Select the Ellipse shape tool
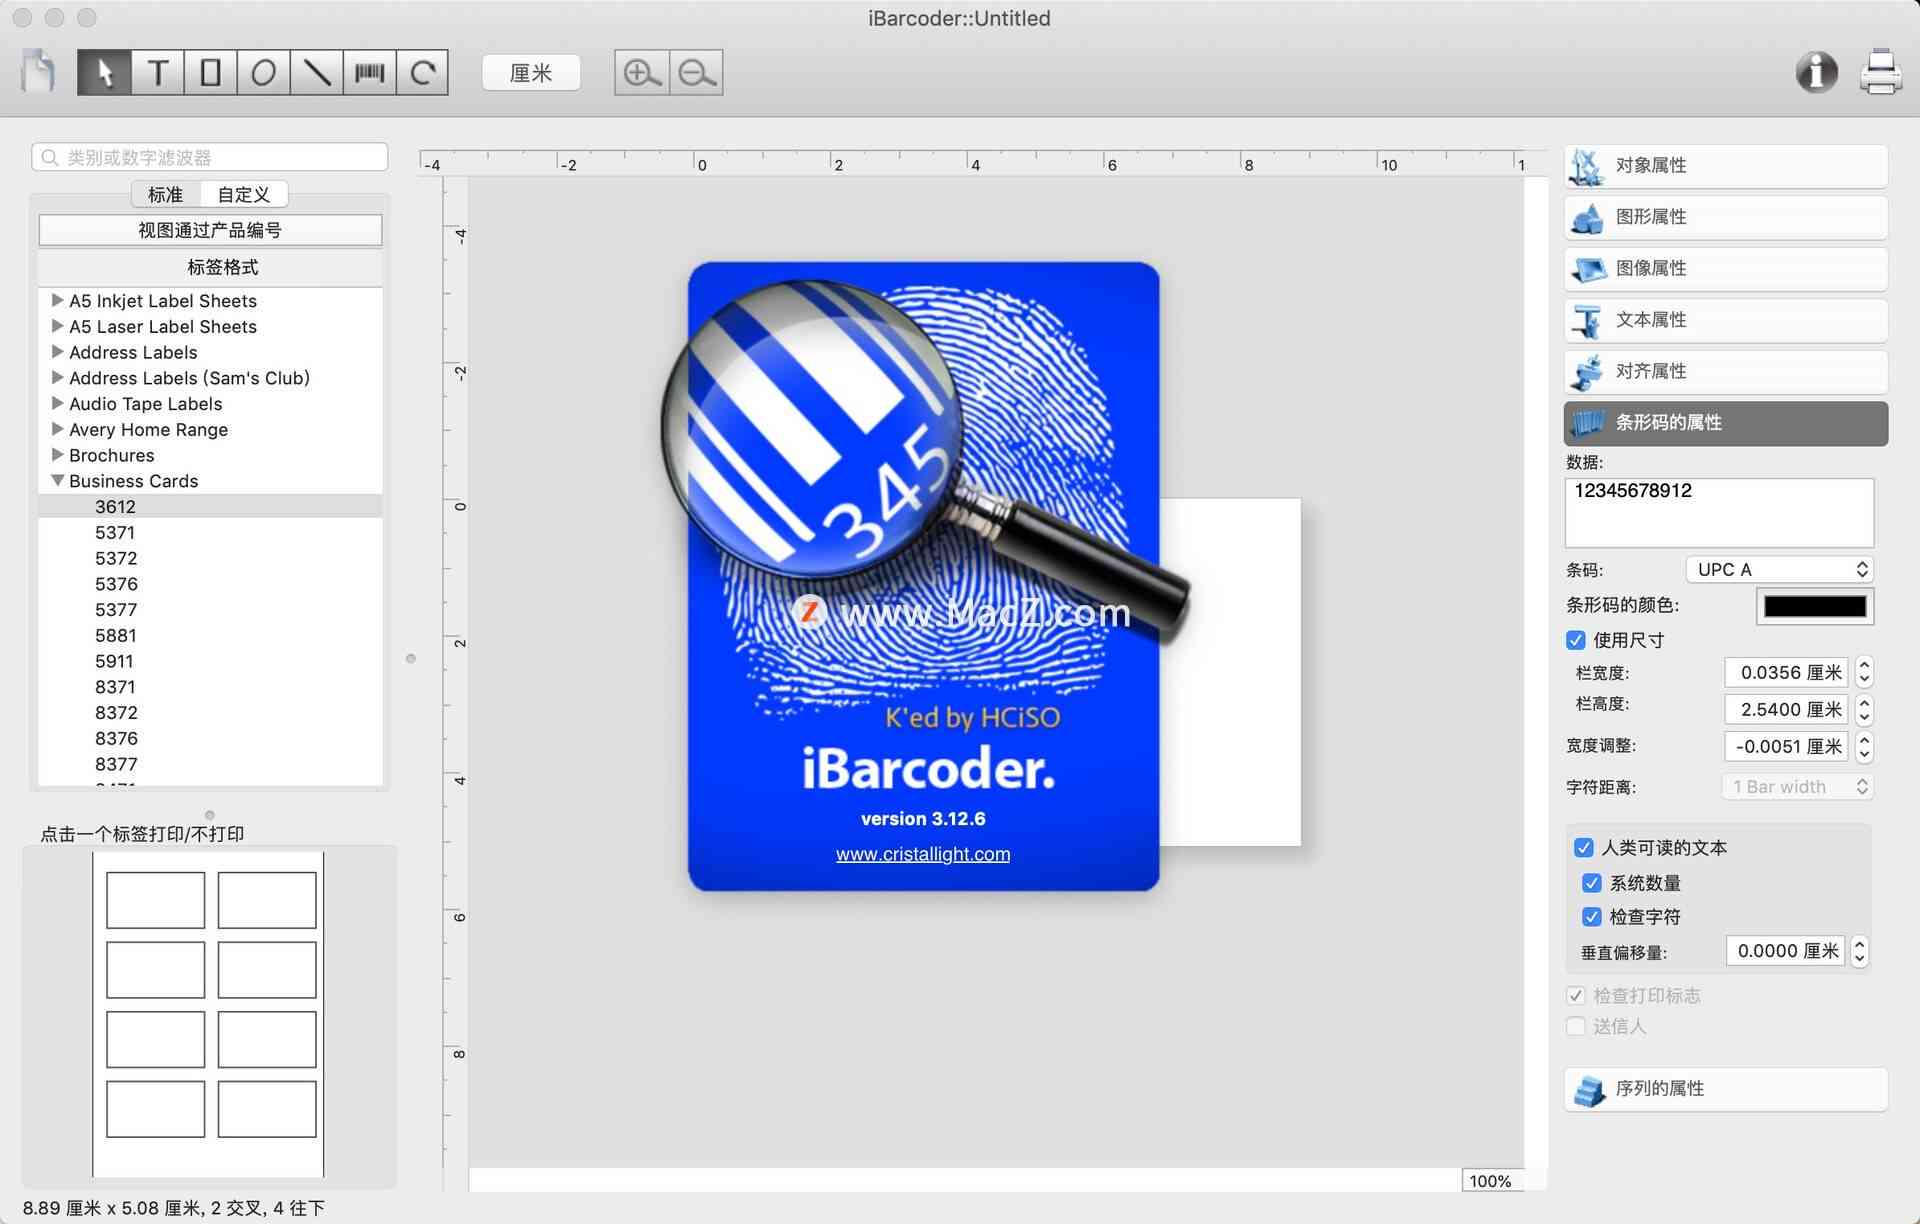 (x=263, y=72)
